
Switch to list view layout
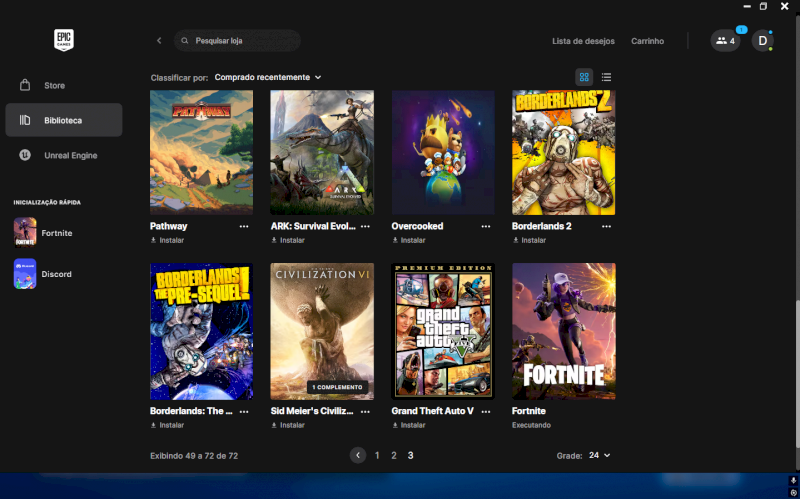click(x=606, y=77)
